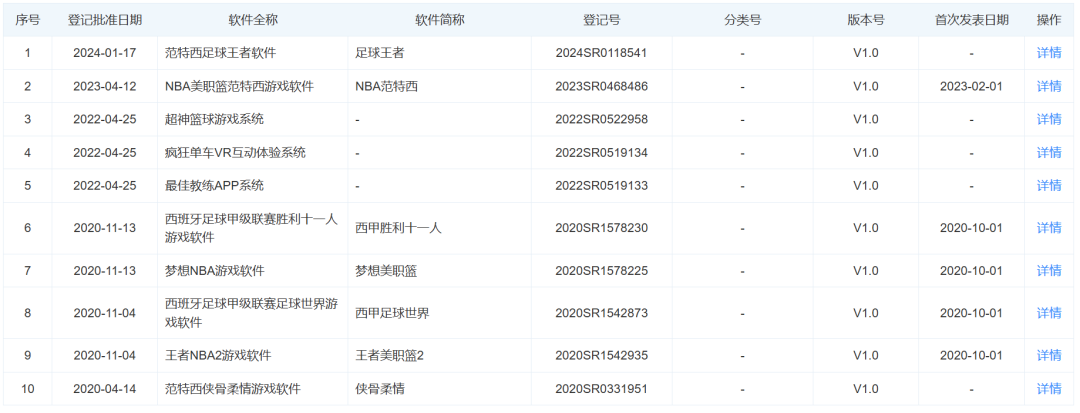The height and width of the screenshot is (413, 1080).
Task: Click short name 足球王者
Action: [x=380, y=53]
